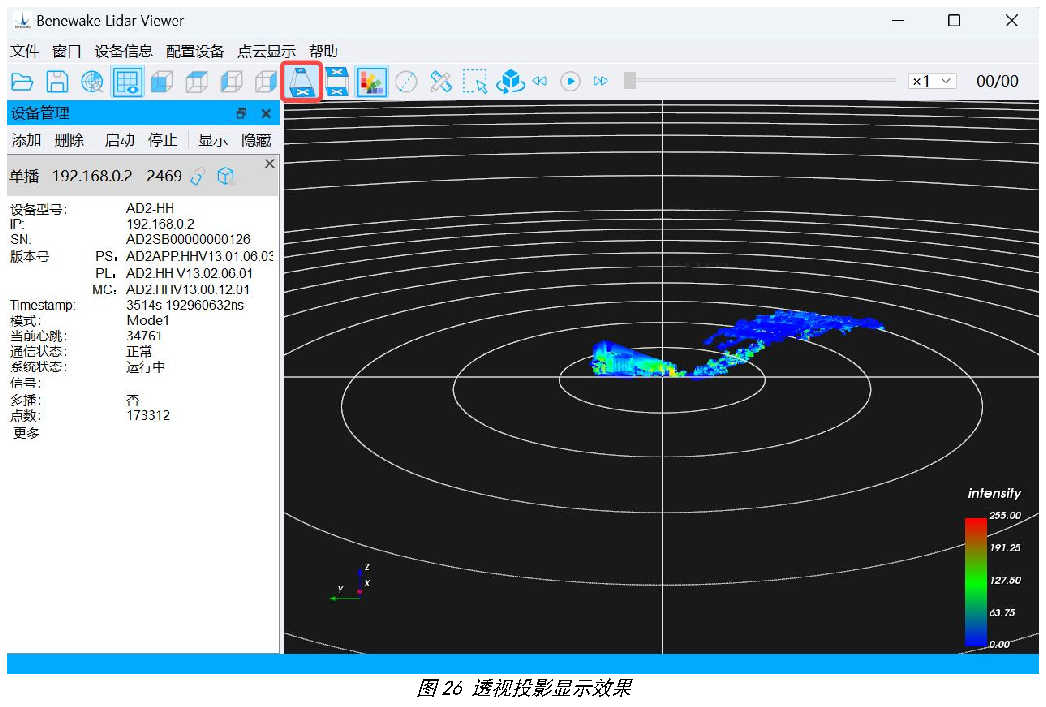Click the save disk icon in toolbar
The height and width of the screenshot is (707, 1046).
click(x=57, y=82)
